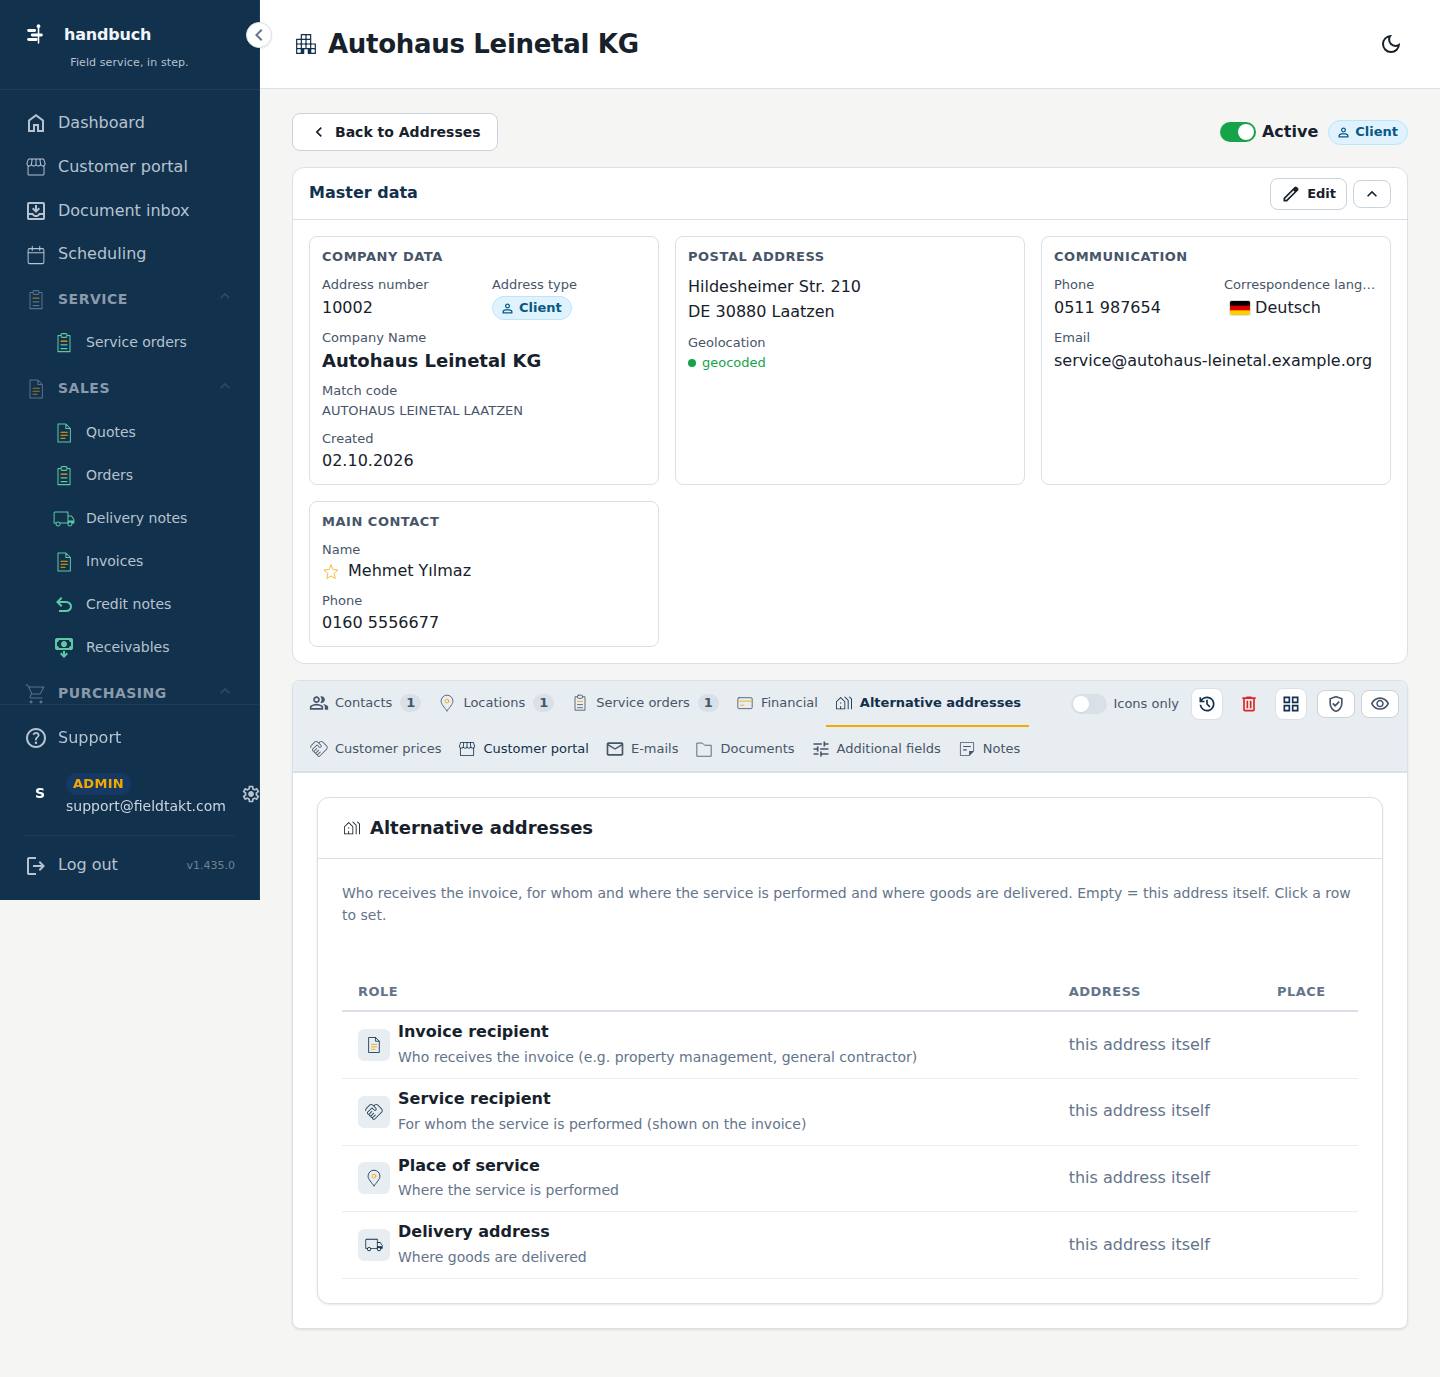Image resolution: width=1440 pixels, height=1377 pixels.
Task: Enable the Icons only switch
Action: pyautogui.click(x=1088, y=704)
